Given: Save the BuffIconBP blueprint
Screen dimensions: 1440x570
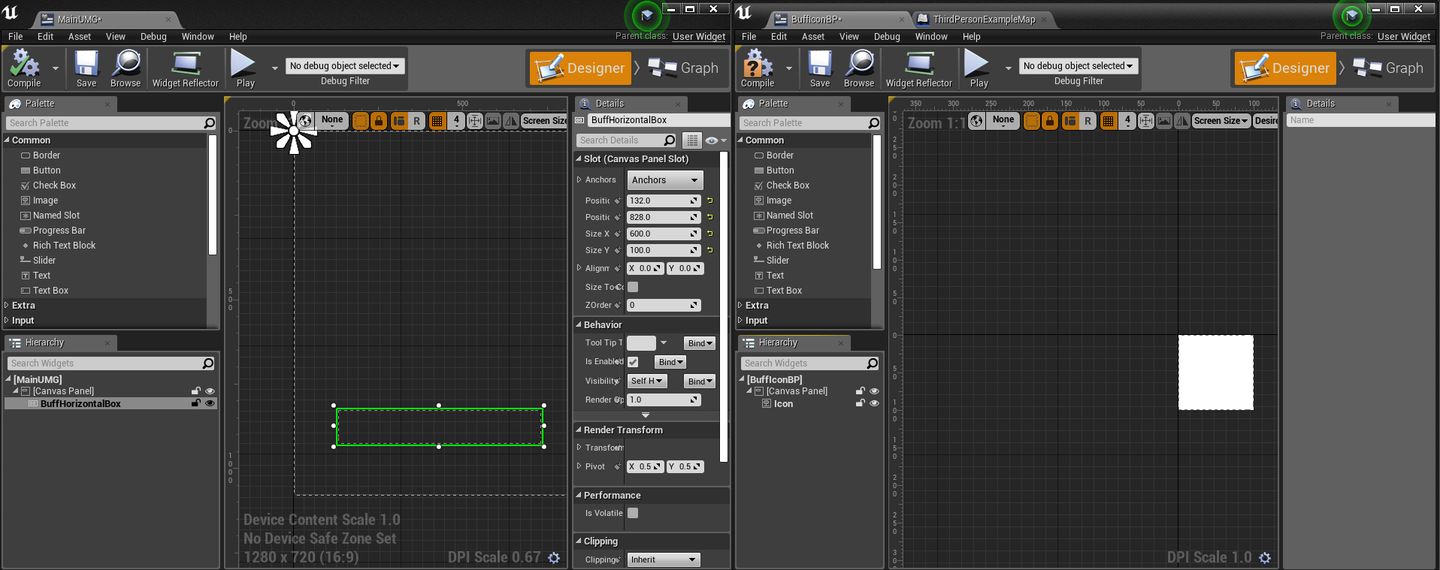Looking at the screenshot, I should tap(819, 68).
